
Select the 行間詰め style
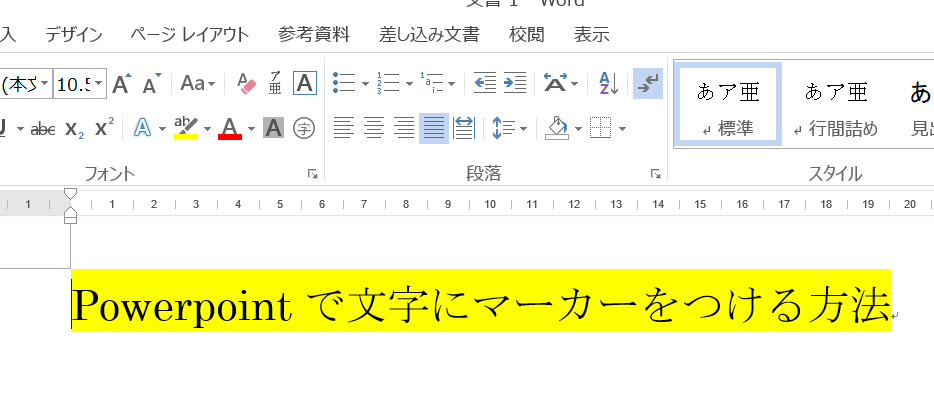click(x=836, y=104)
